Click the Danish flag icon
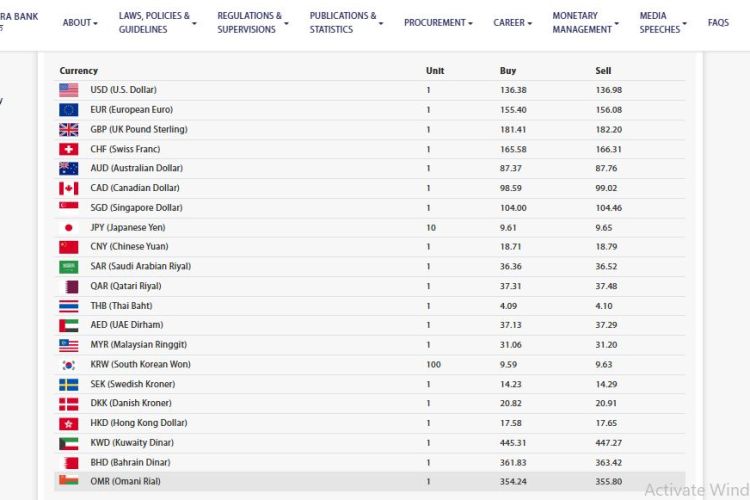The image size is (750, 500). point(68,404)
